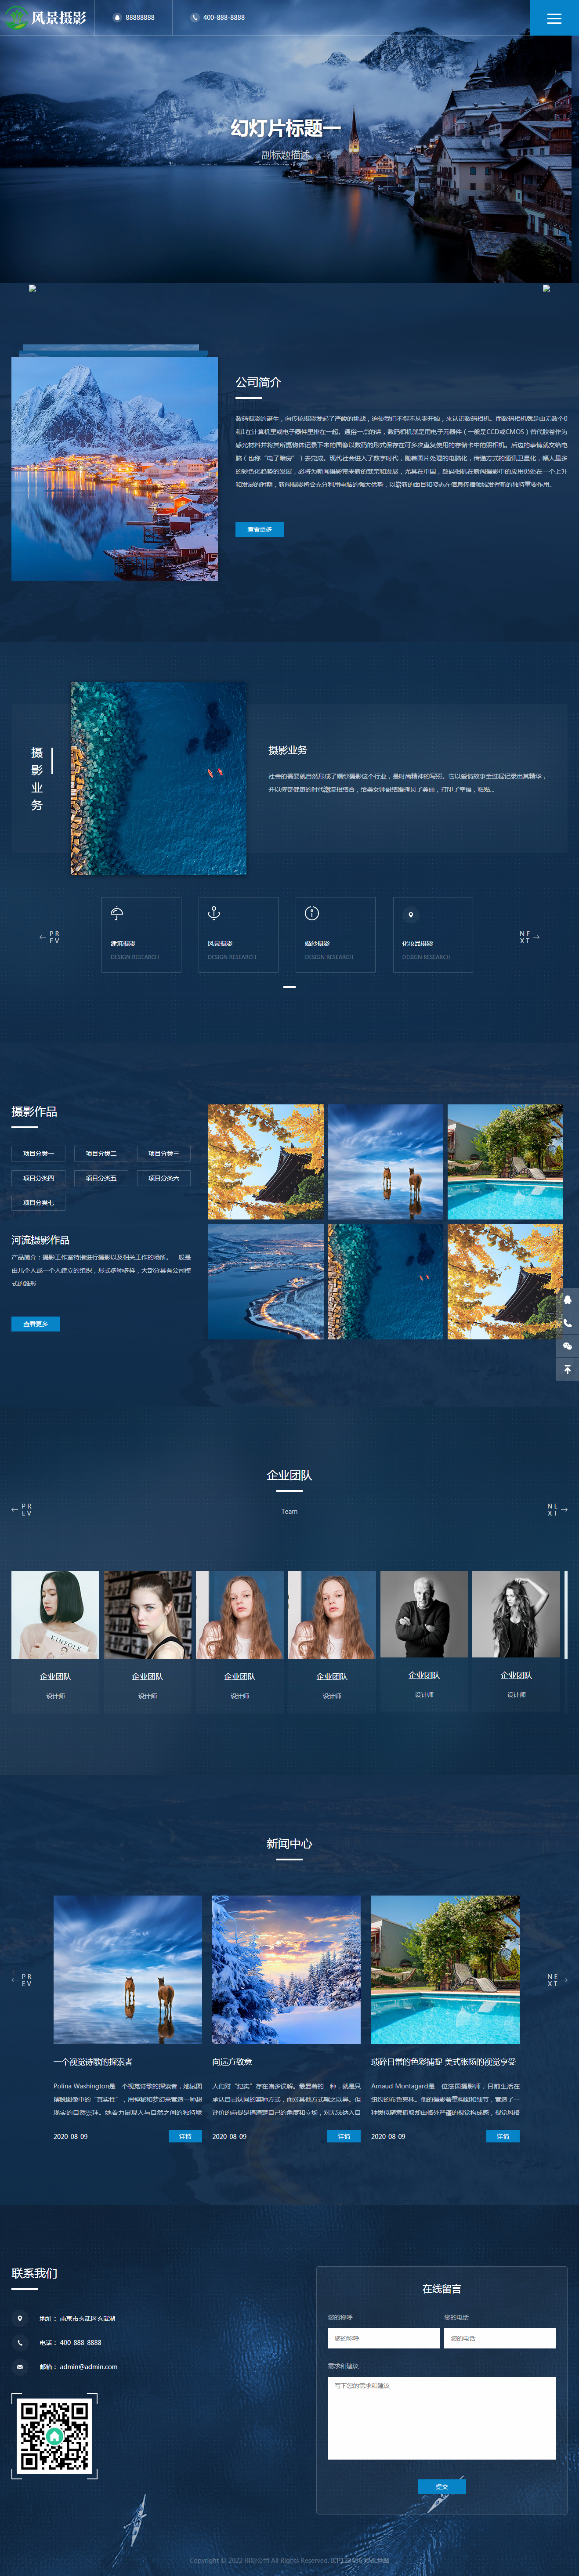The image size is (579, 2576).
Task: Open swimming pool gallery photo in 摄影作品
Action: click(505, 1162)
